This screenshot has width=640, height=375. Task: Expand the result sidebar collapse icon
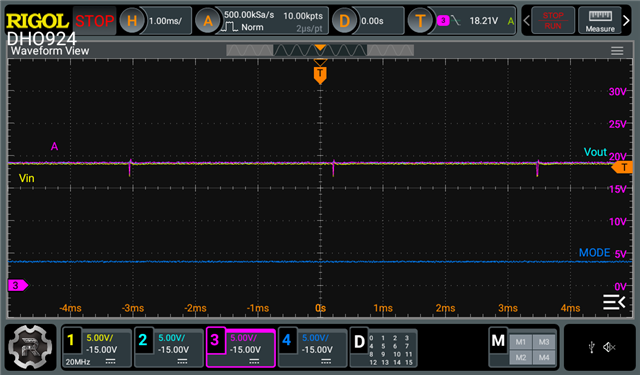point(614,302)
